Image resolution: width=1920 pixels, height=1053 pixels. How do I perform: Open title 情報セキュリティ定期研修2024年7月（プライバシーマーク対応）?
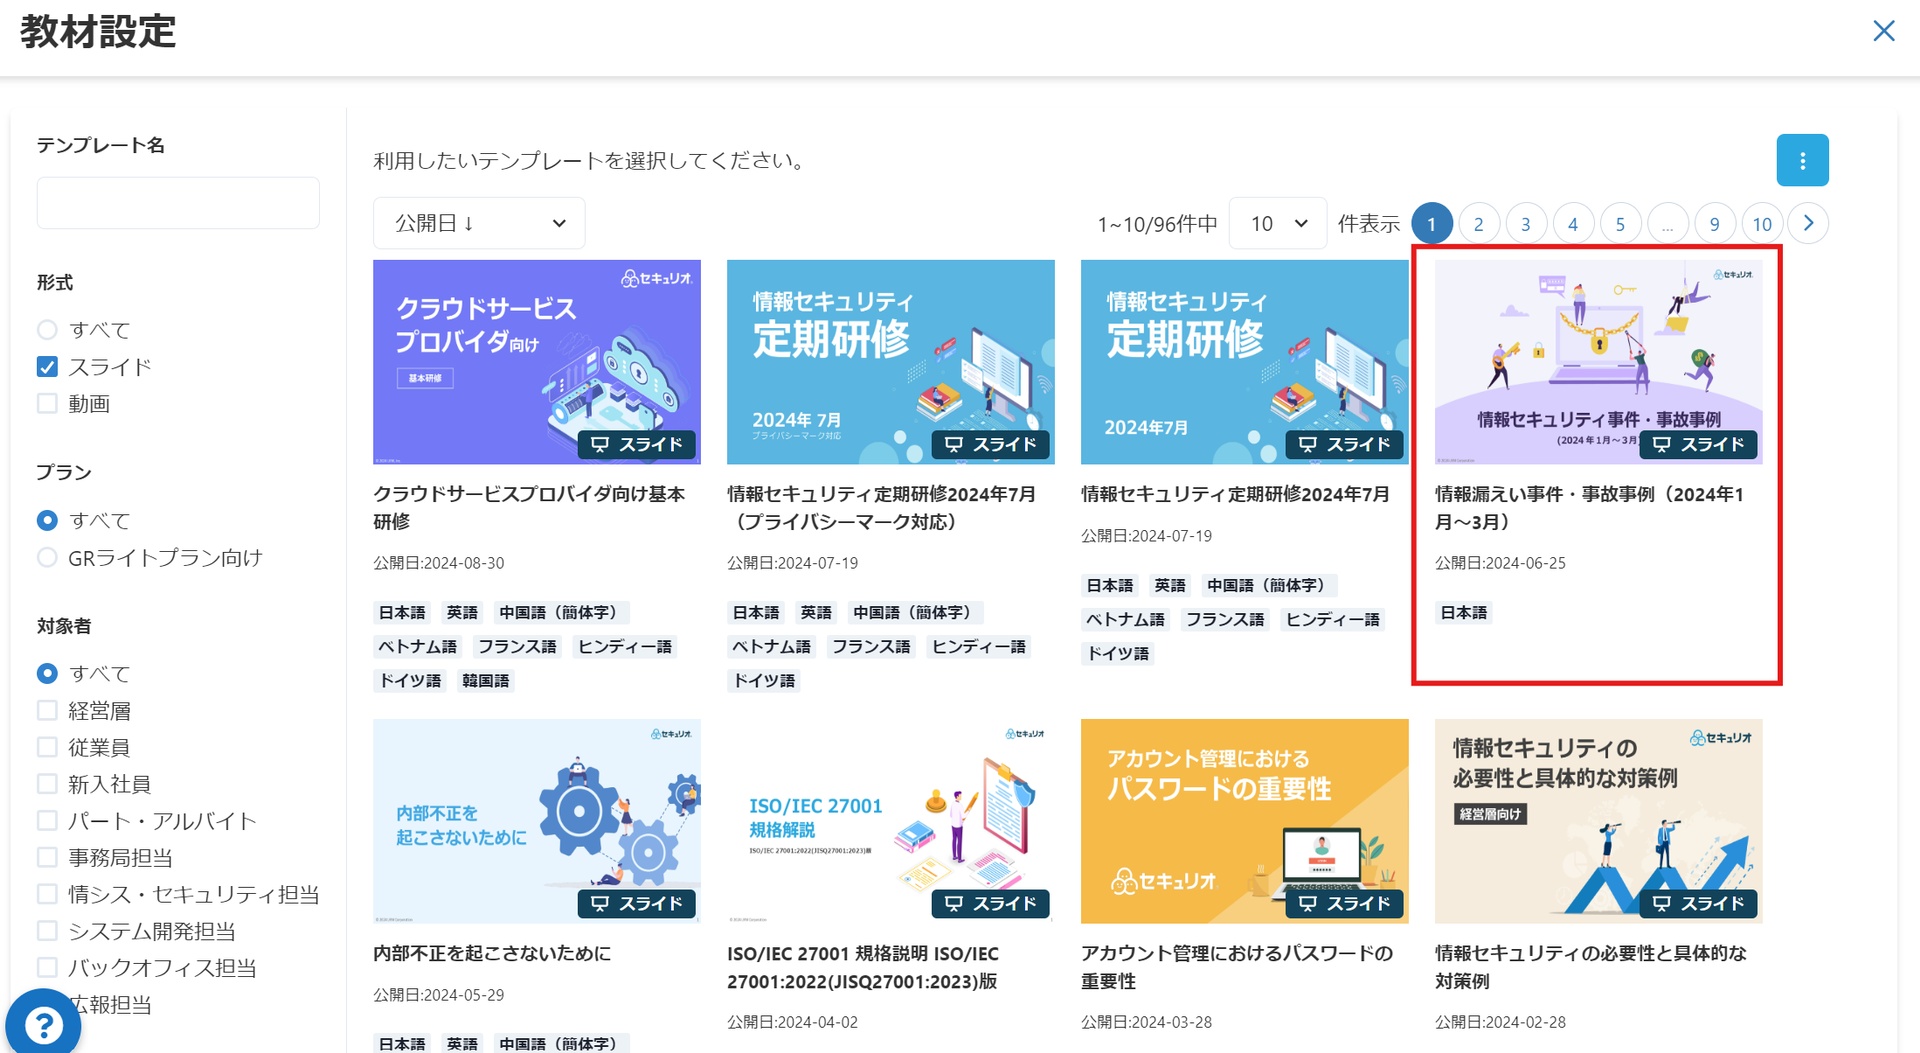tap(882, 508)
